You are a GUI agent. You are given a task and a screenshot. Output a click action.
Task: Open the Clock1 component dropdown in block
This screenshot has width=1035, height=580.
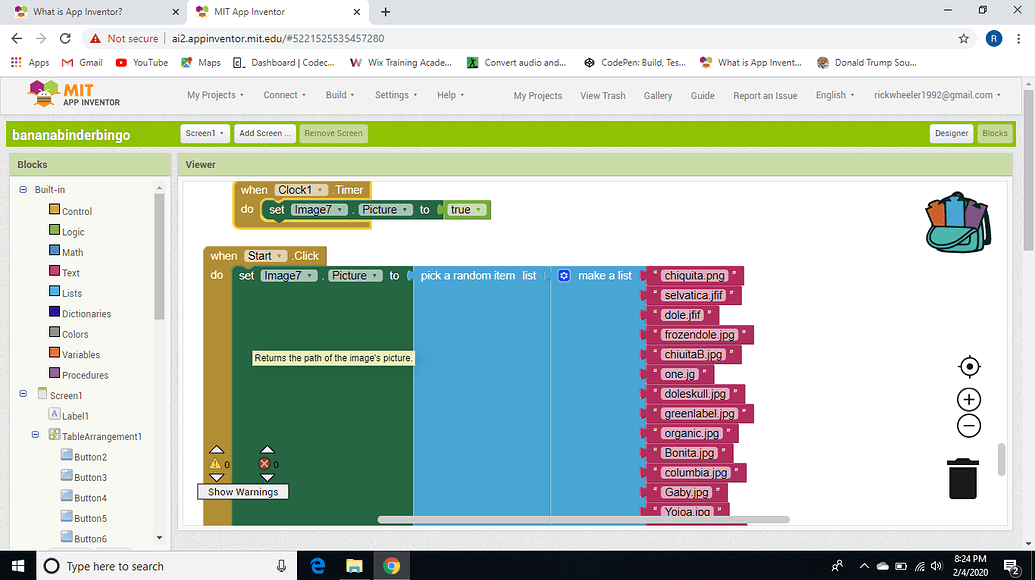click(x=321, y=190)
